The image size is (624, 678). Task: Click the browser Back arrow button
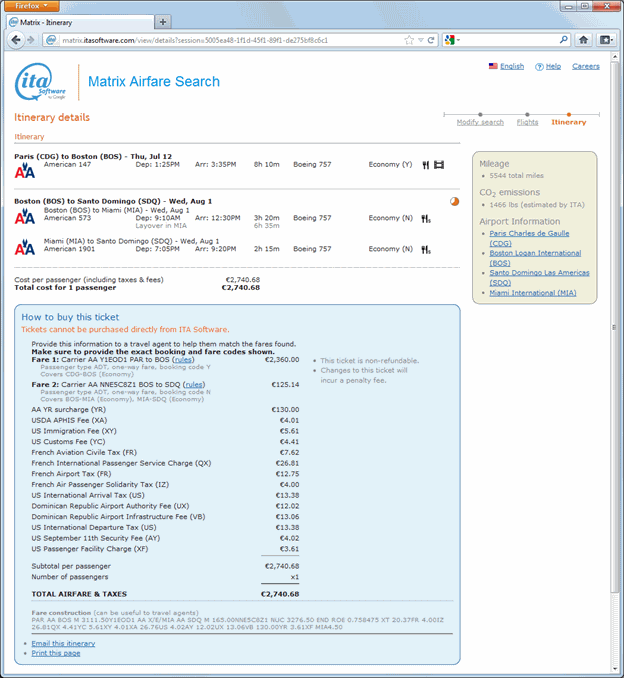[16, 40]
